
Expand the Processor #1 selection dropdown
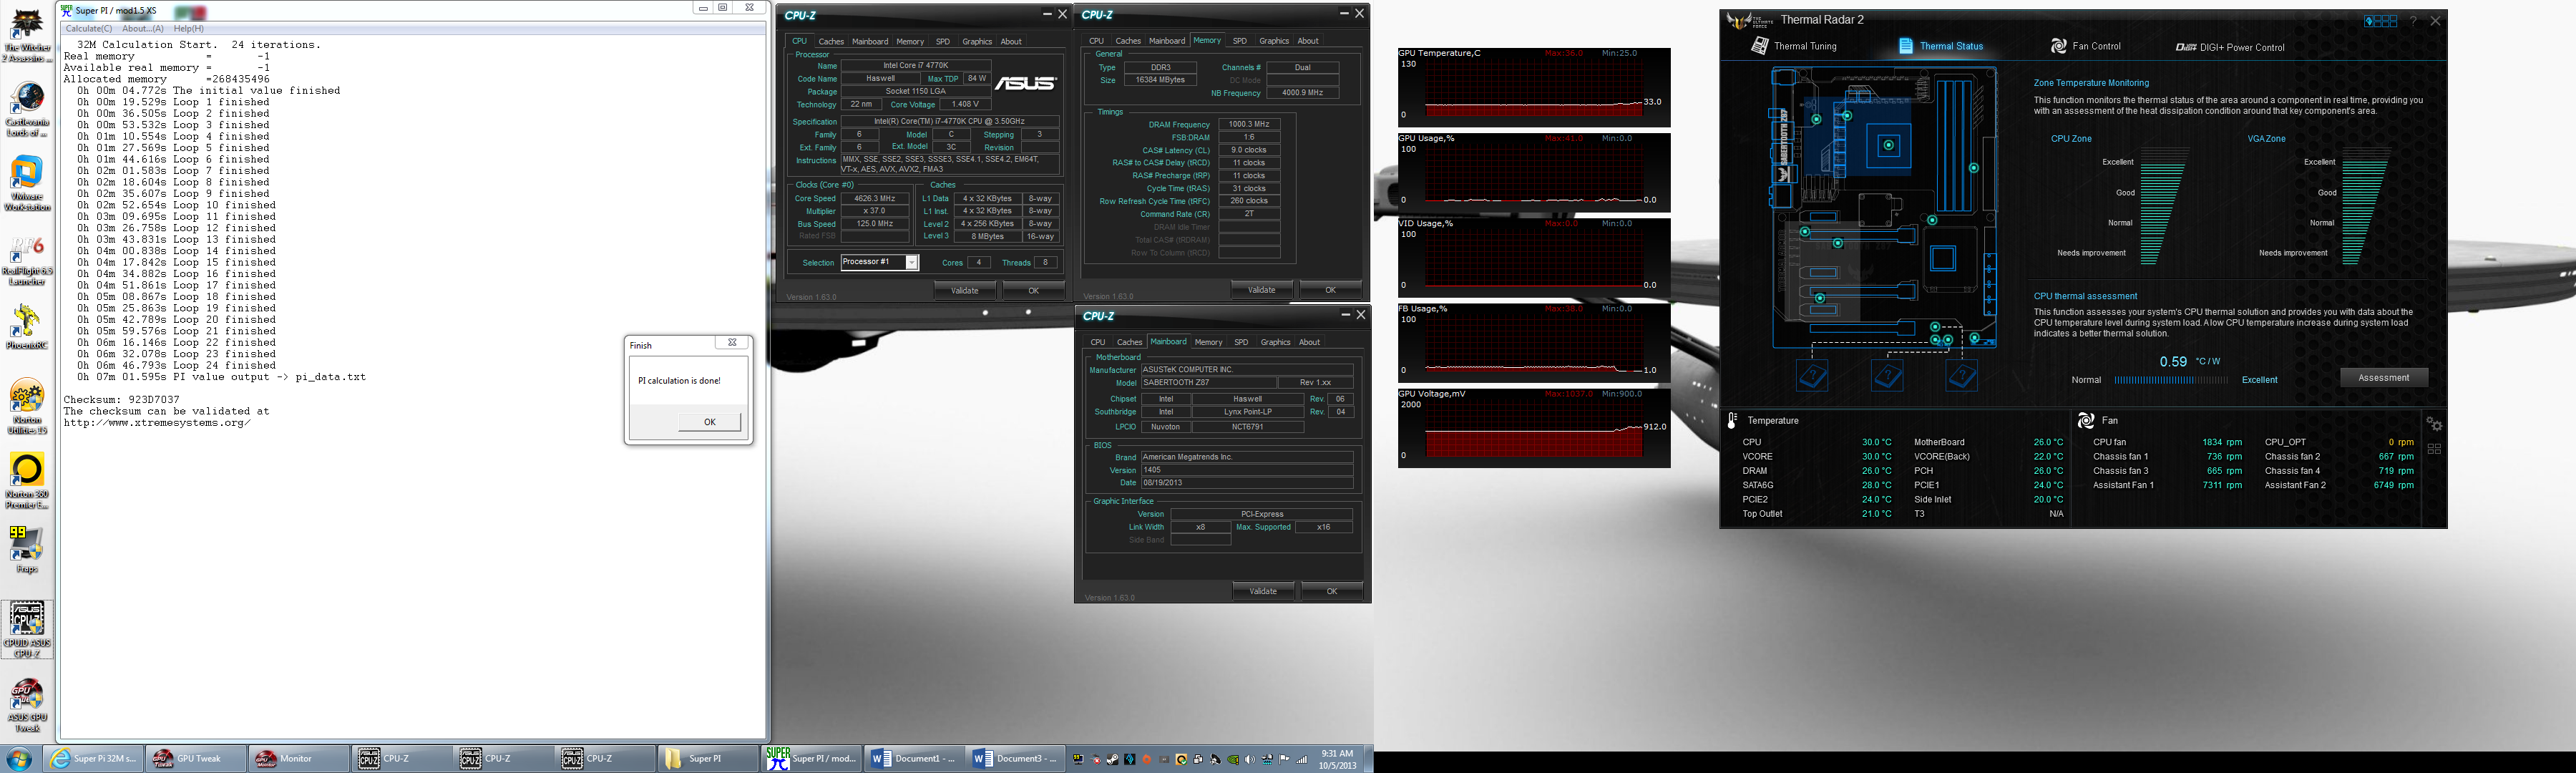[911, 262]
